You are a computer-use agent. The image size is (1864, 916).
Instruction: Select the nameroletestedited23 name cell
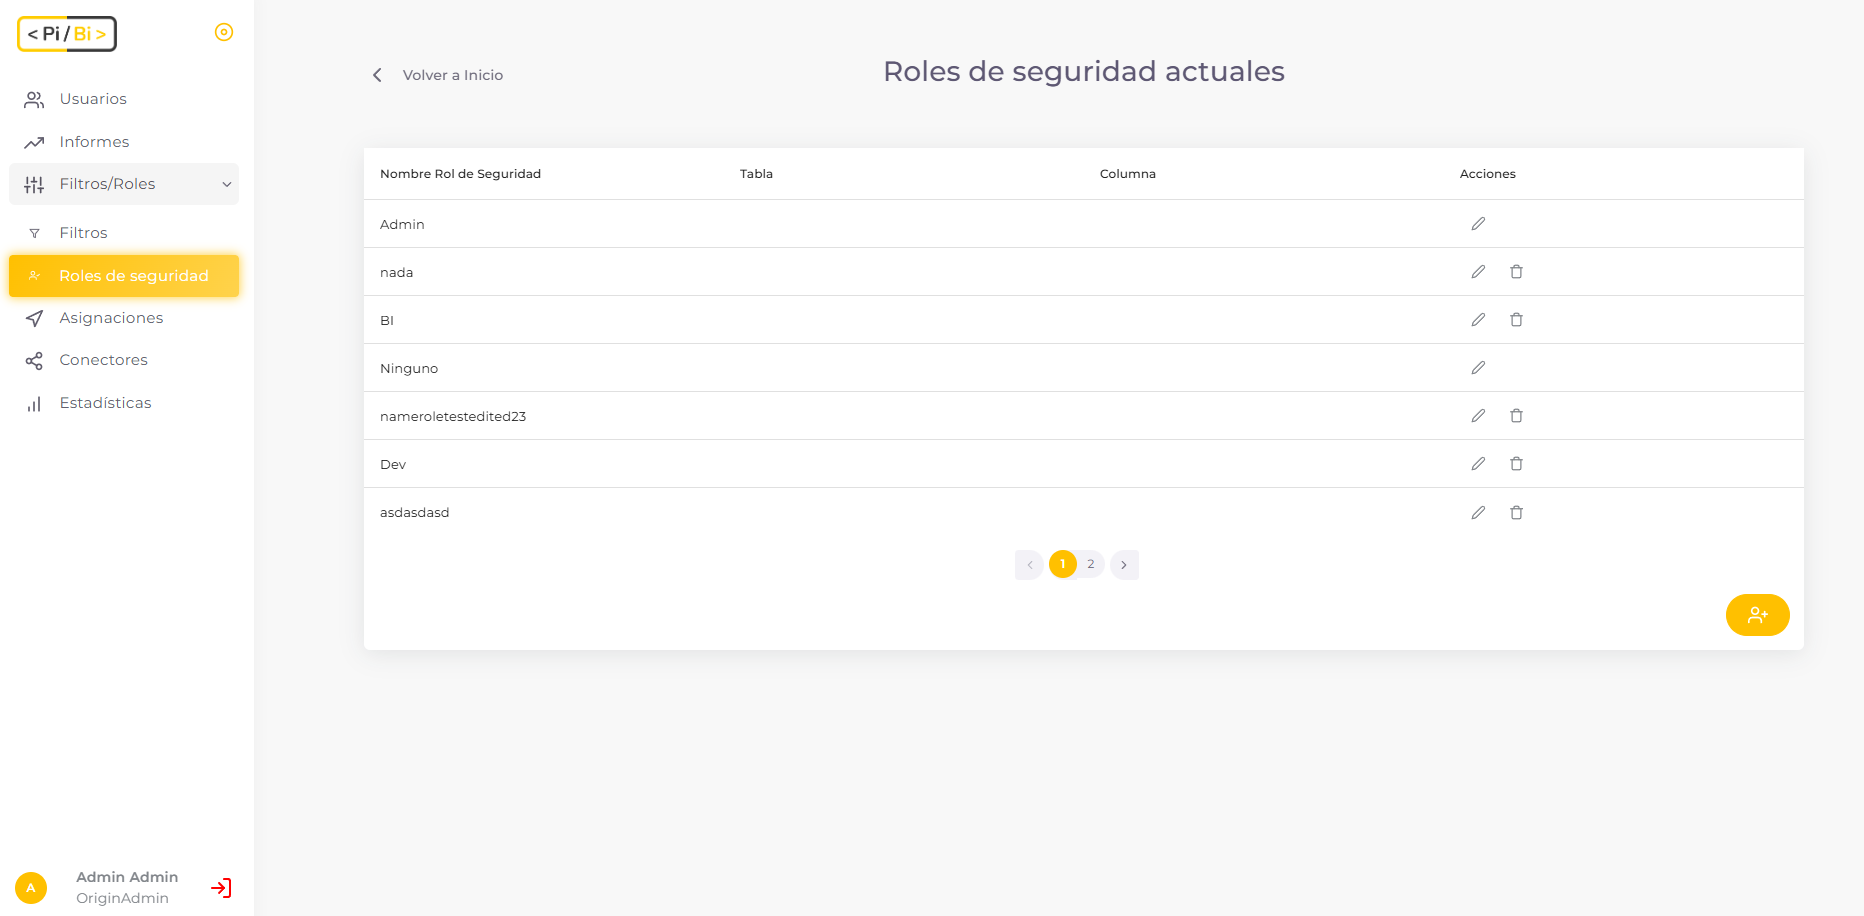(x=453, y=417)
